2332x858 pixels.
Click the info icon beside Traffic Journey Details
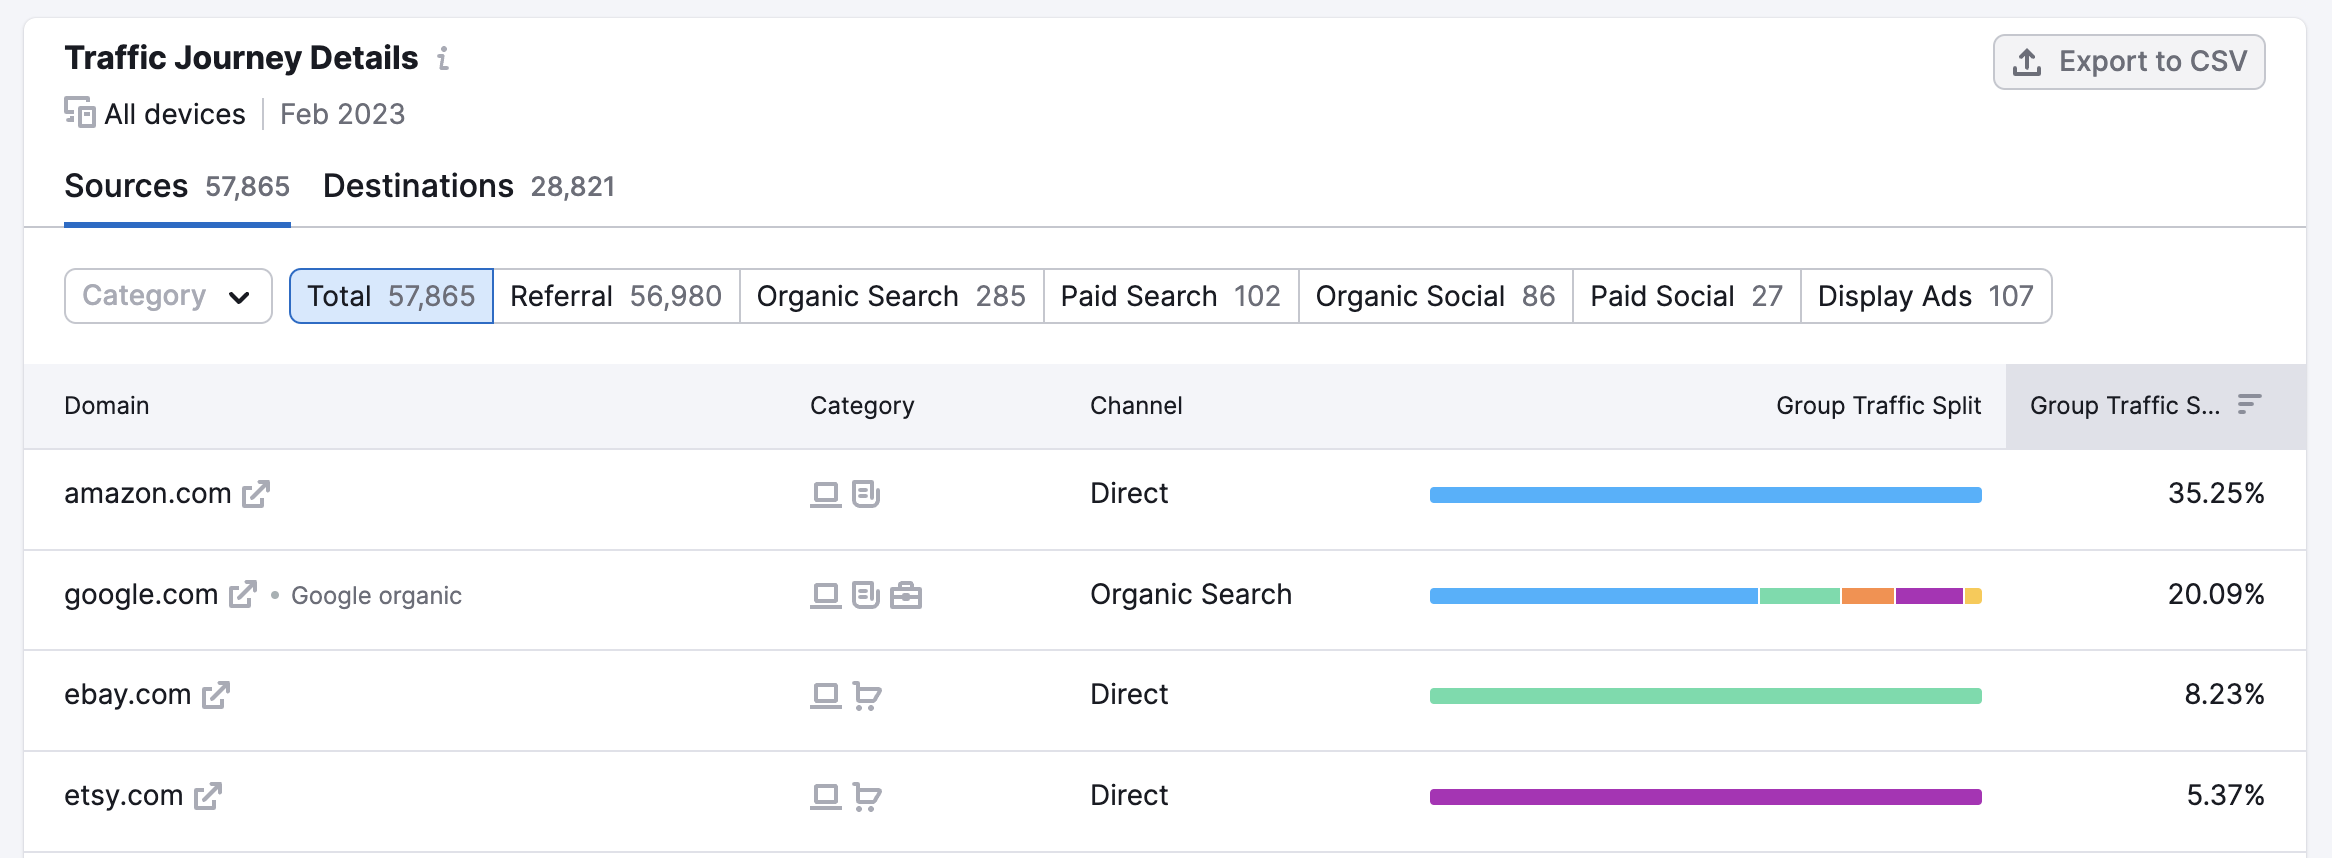[443, 59]
